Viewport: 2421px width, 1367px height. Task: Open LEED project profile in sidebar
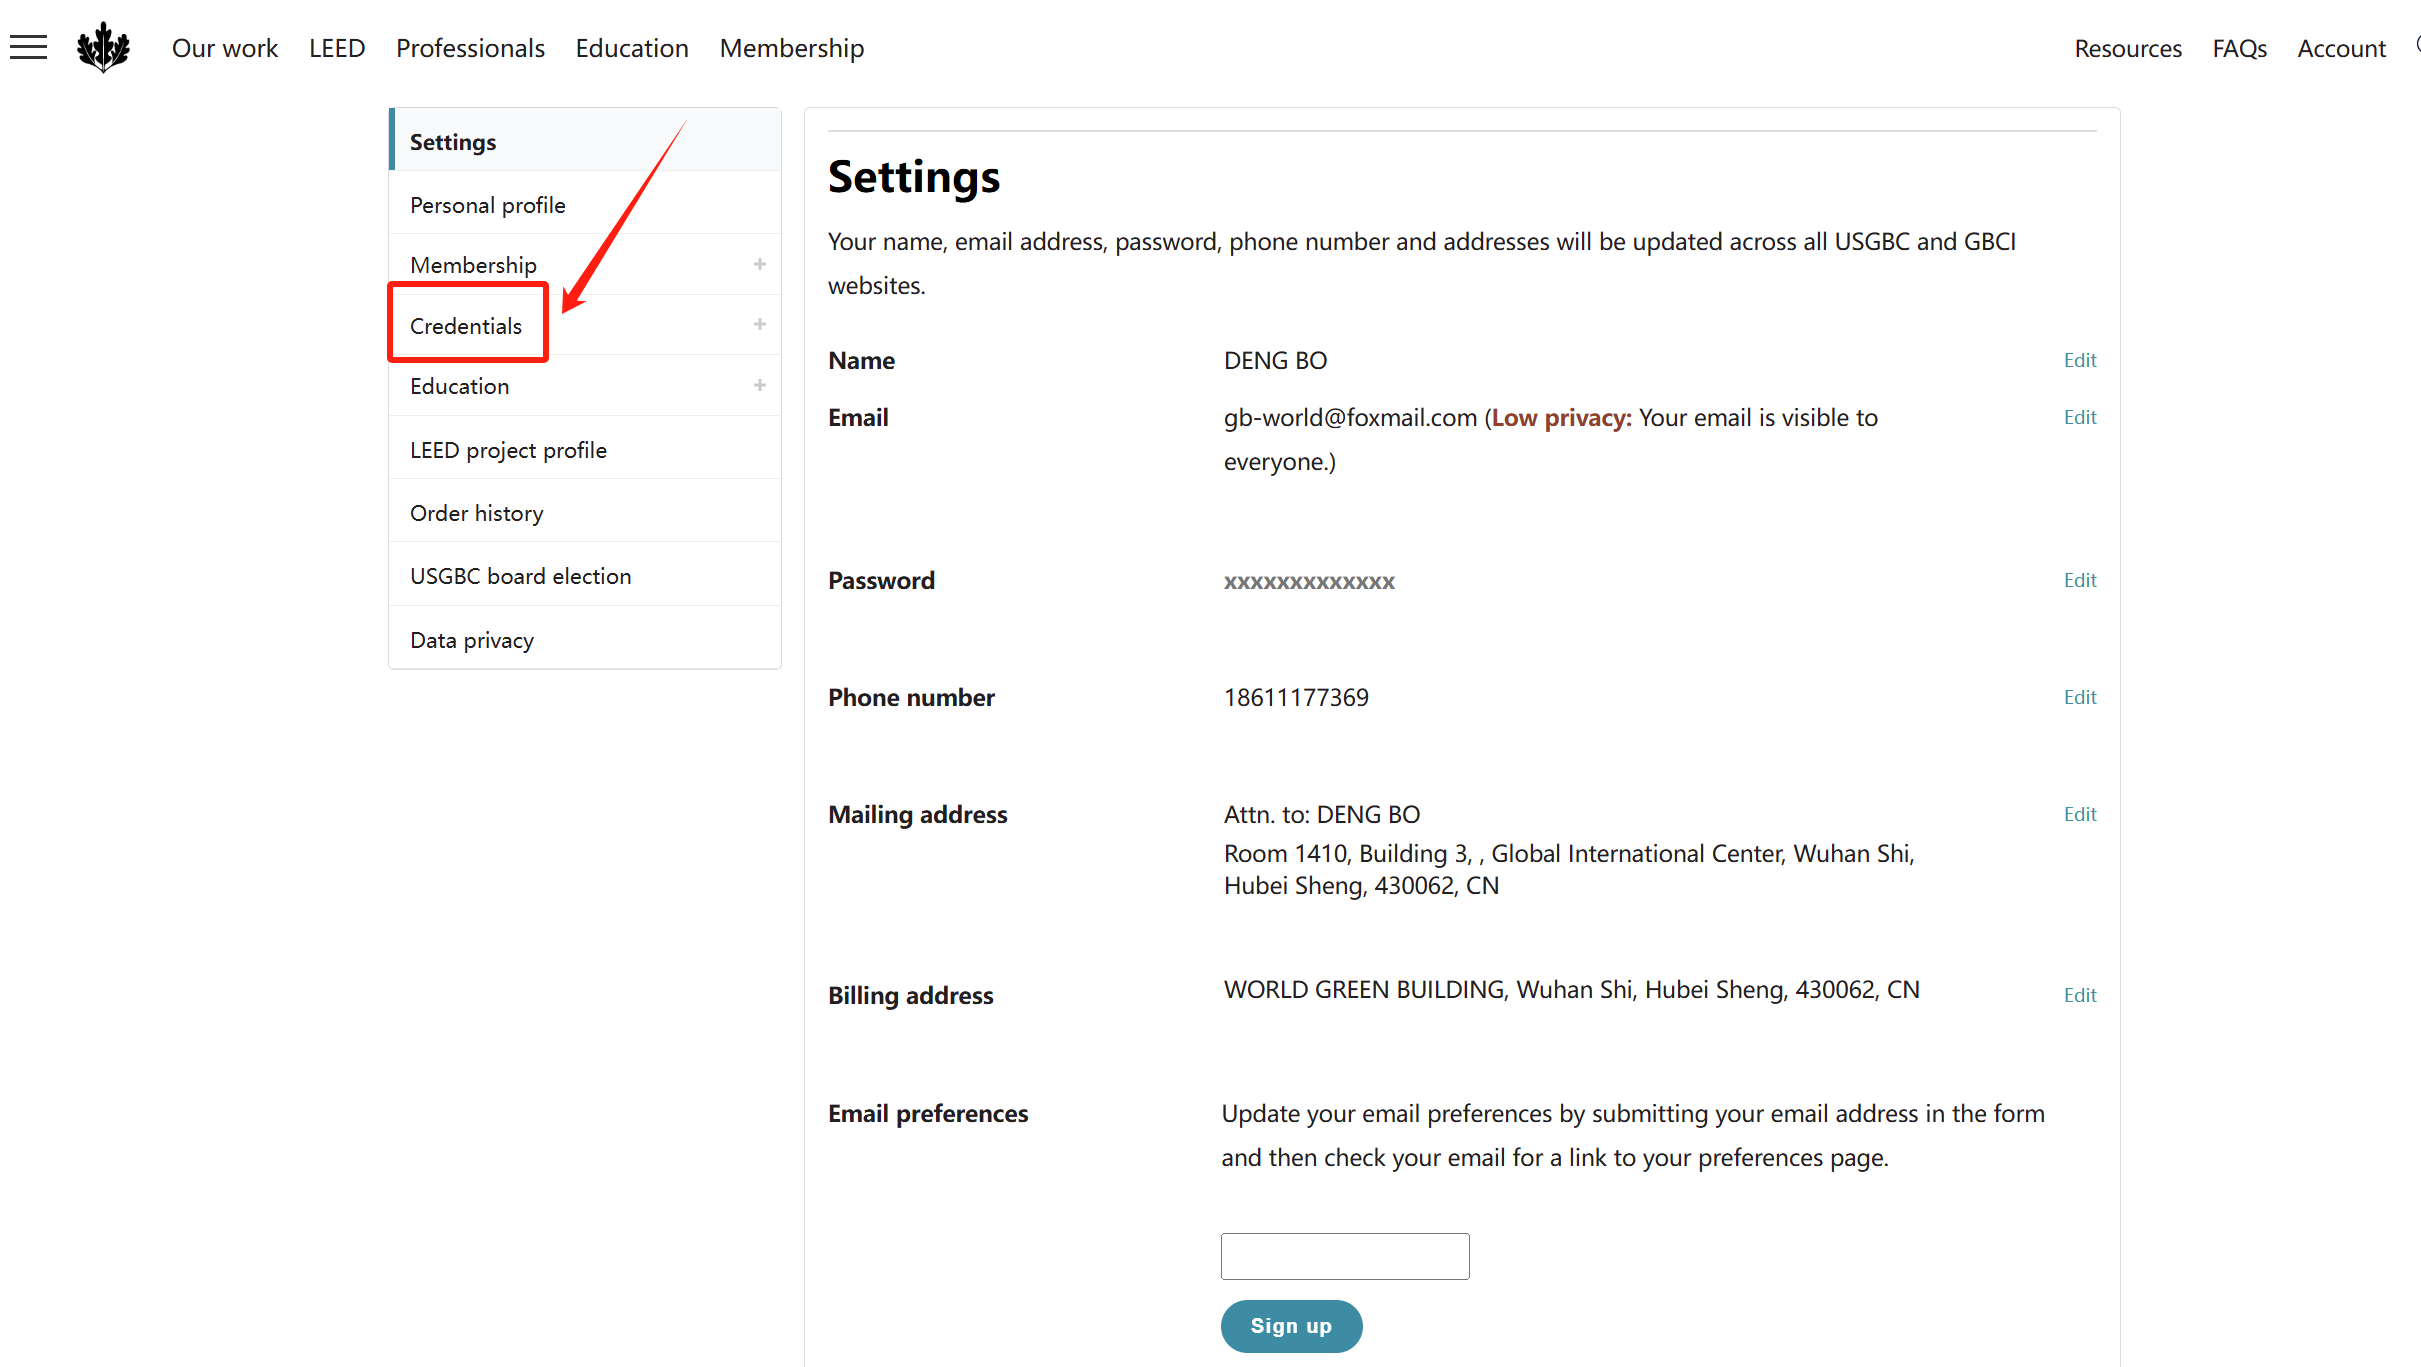click(585, 449)
